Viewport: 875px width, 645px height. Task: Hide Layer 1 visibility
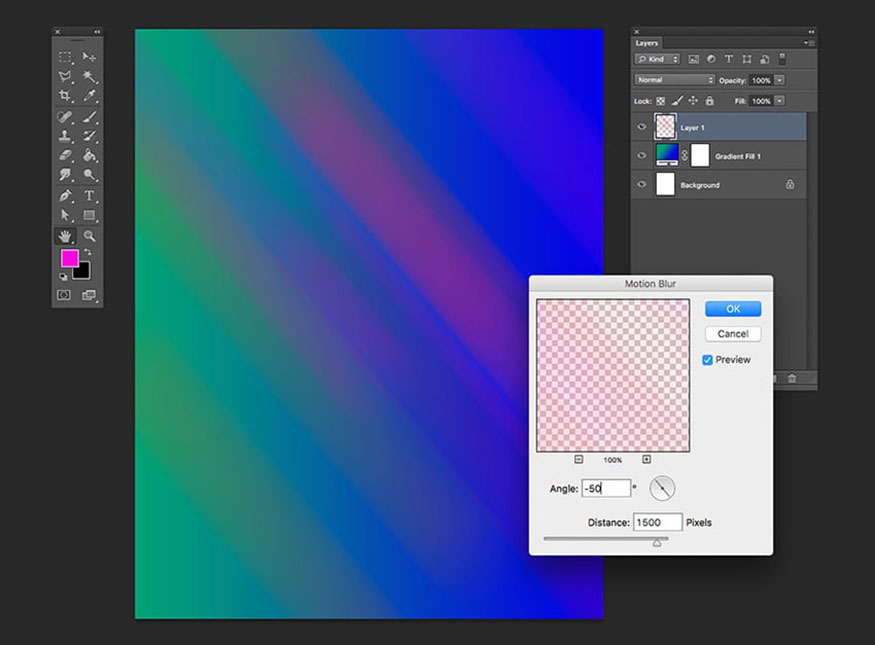point(642,127)
